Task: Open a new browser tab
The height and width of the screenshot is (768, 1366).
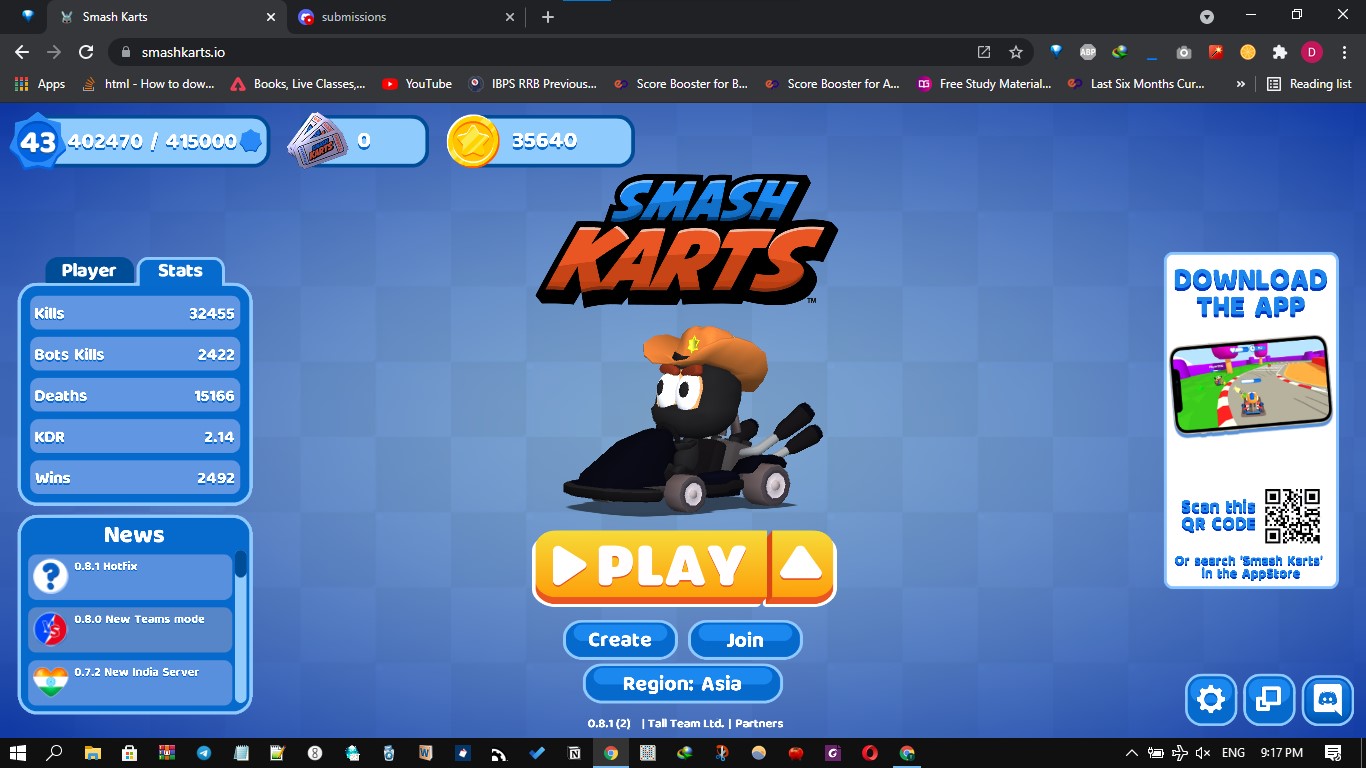Action: coord(548,17)
